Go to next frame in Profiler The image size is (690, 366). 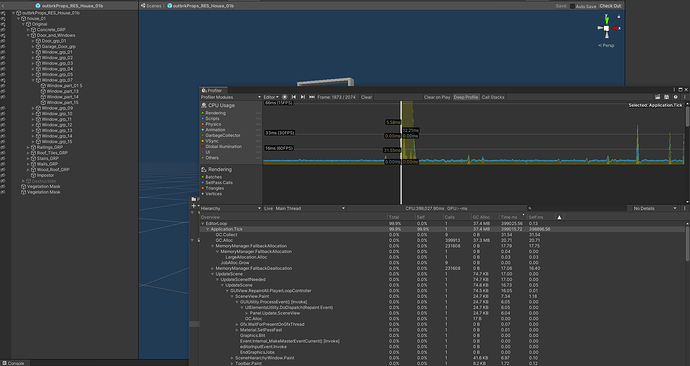pos(303,97)
